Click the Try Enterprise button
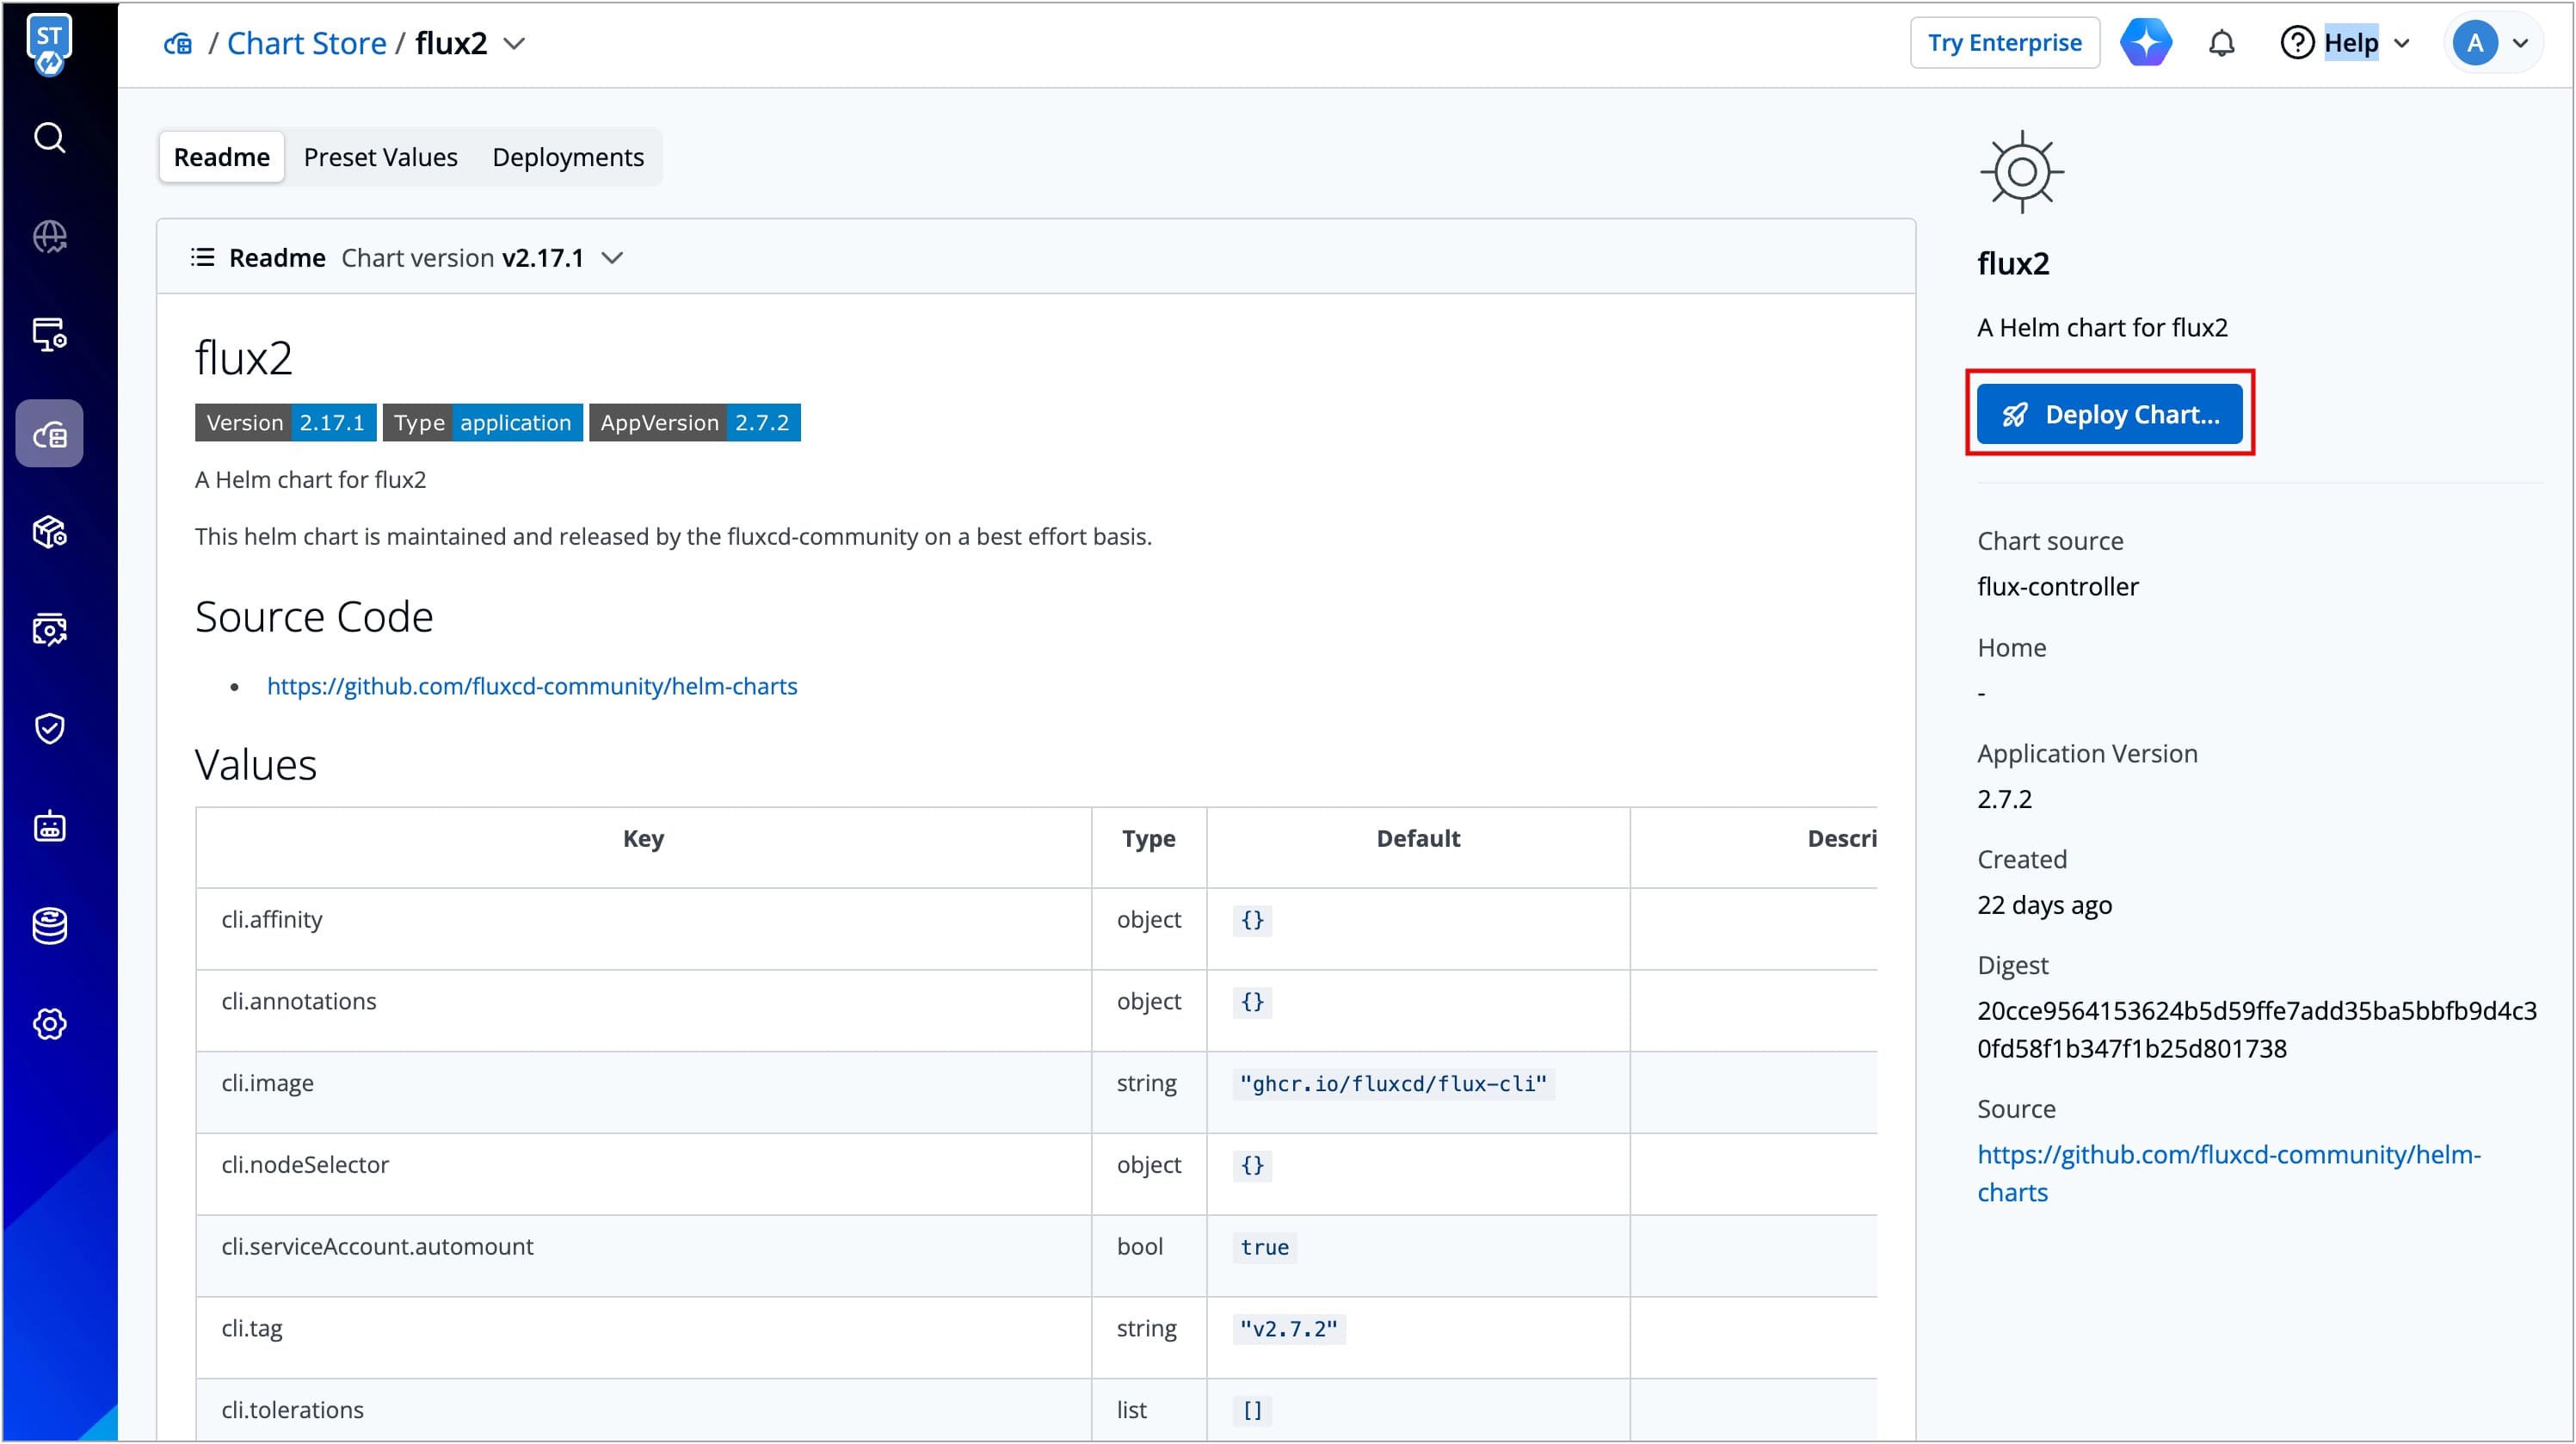The image size is (2576, 1444). point(2004,43)
